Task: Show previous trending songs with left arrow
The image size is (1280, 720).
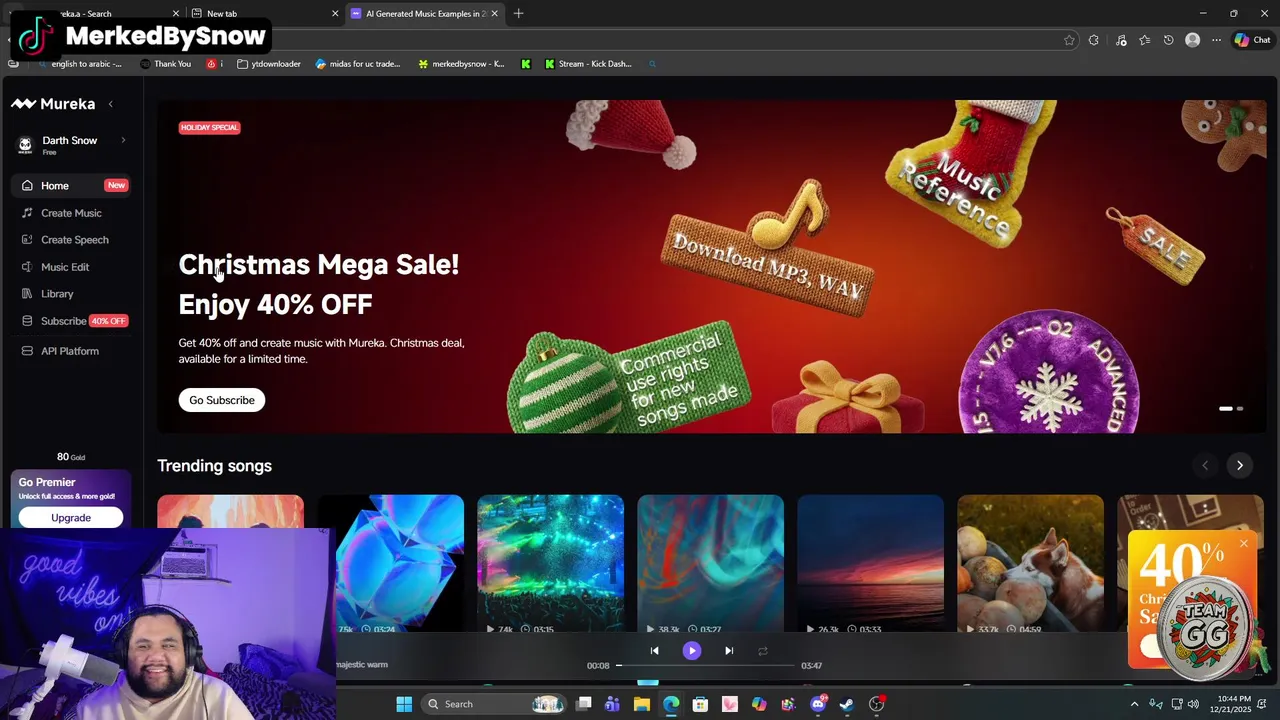Action: point(1205,465)
